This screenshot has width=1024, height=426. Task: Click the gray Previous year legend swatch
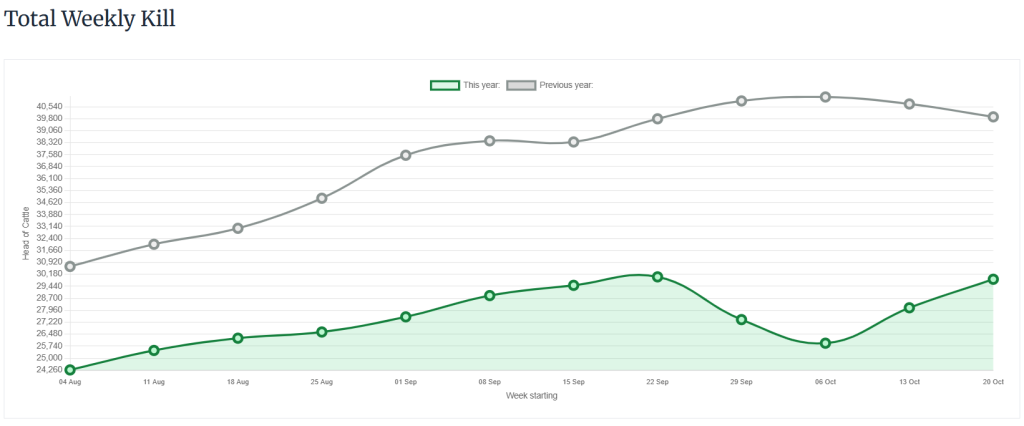coord(521,85)
